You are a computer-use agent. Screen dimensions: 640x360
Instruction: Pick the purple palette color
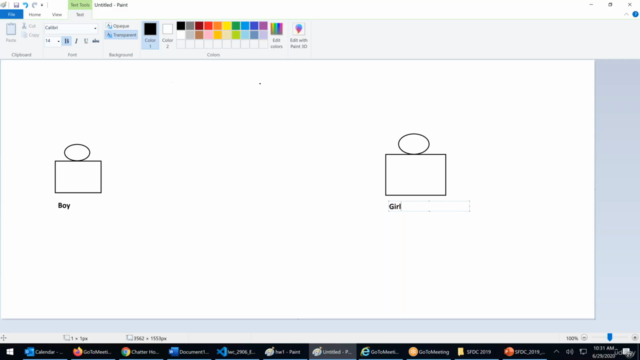coord(263,26)
